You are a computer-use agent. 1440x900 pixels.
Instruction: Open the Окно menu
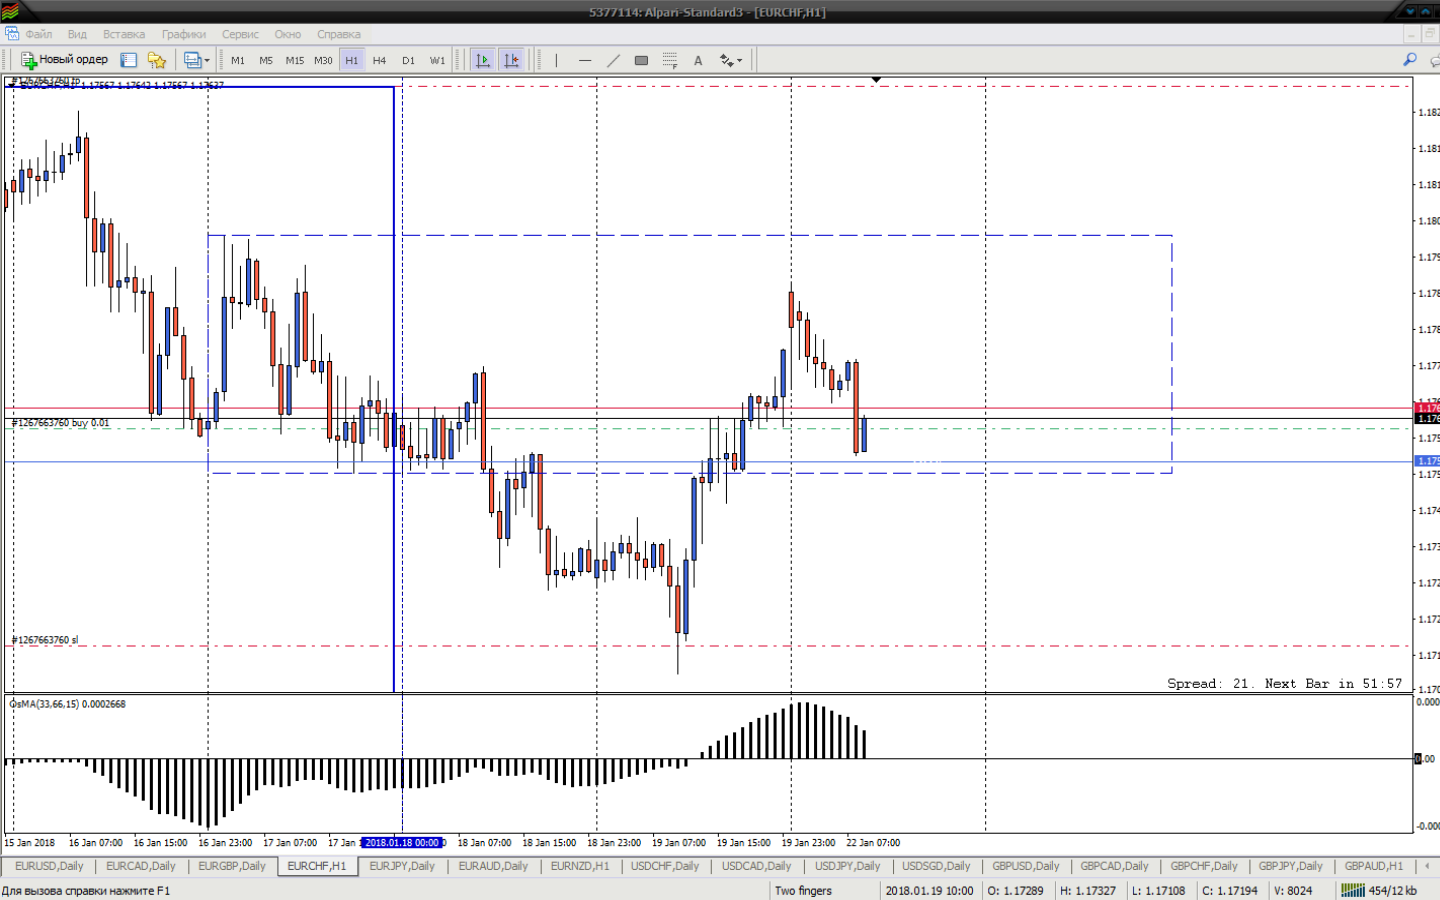(x=288, y=34)
